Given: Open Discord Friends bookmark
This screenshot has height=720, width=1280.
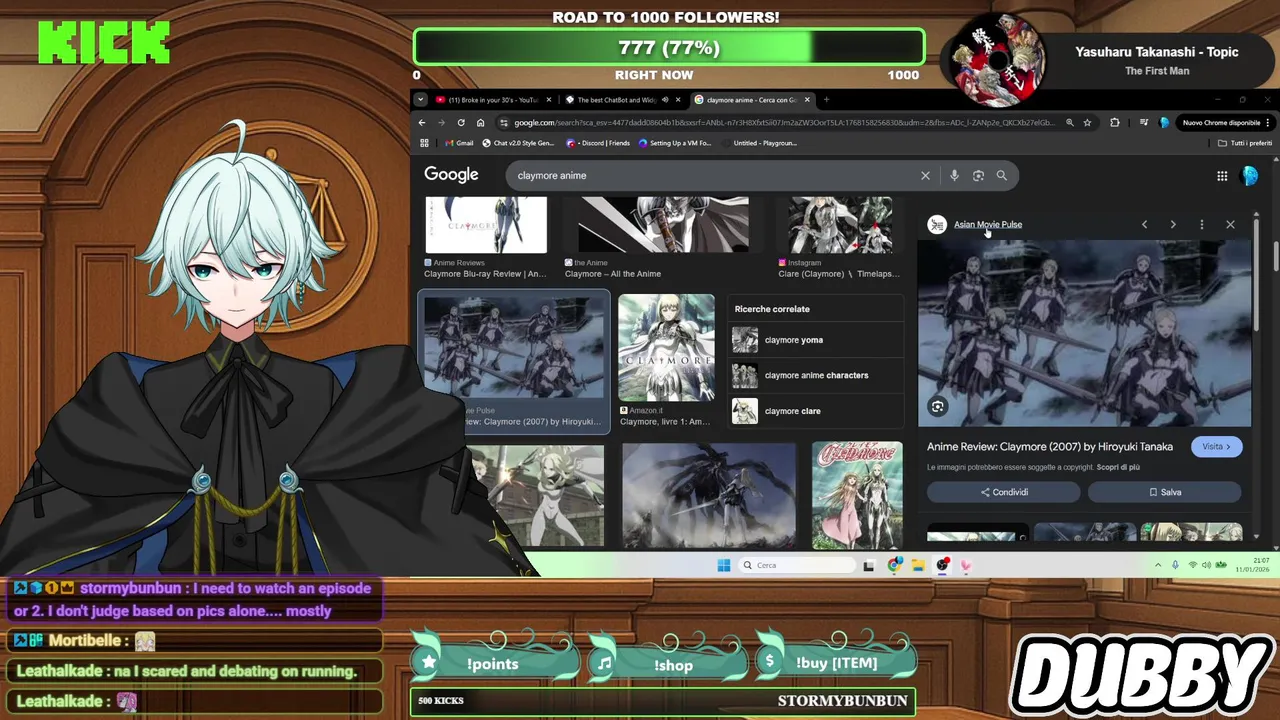Looking at the screenshot, I should click(x=598, y=143).
